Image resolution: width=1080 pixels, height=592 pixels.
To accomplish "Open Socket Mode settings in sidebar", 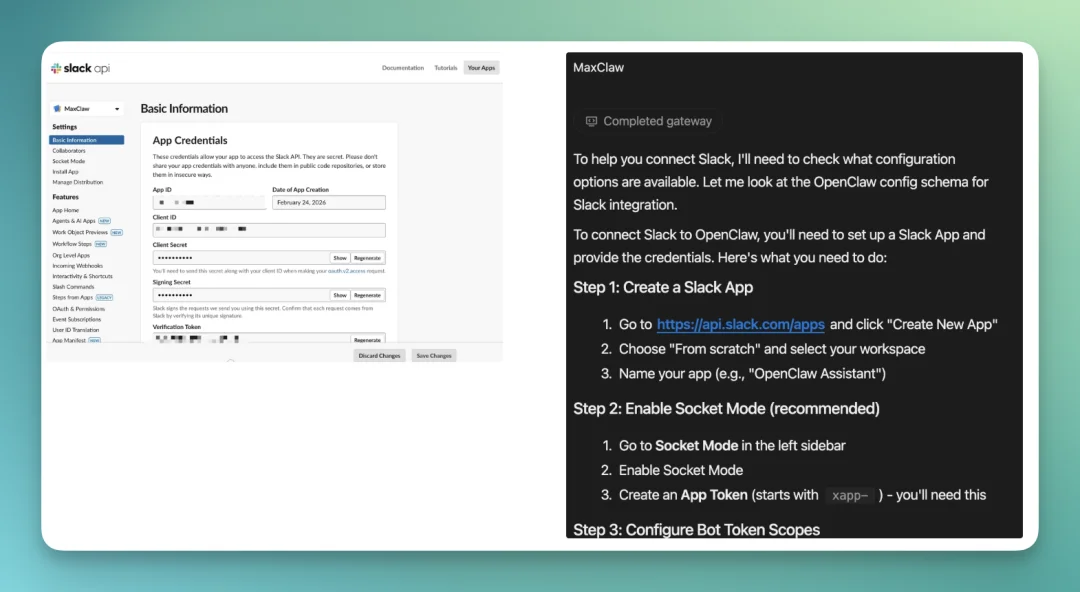I will [68, 161].
